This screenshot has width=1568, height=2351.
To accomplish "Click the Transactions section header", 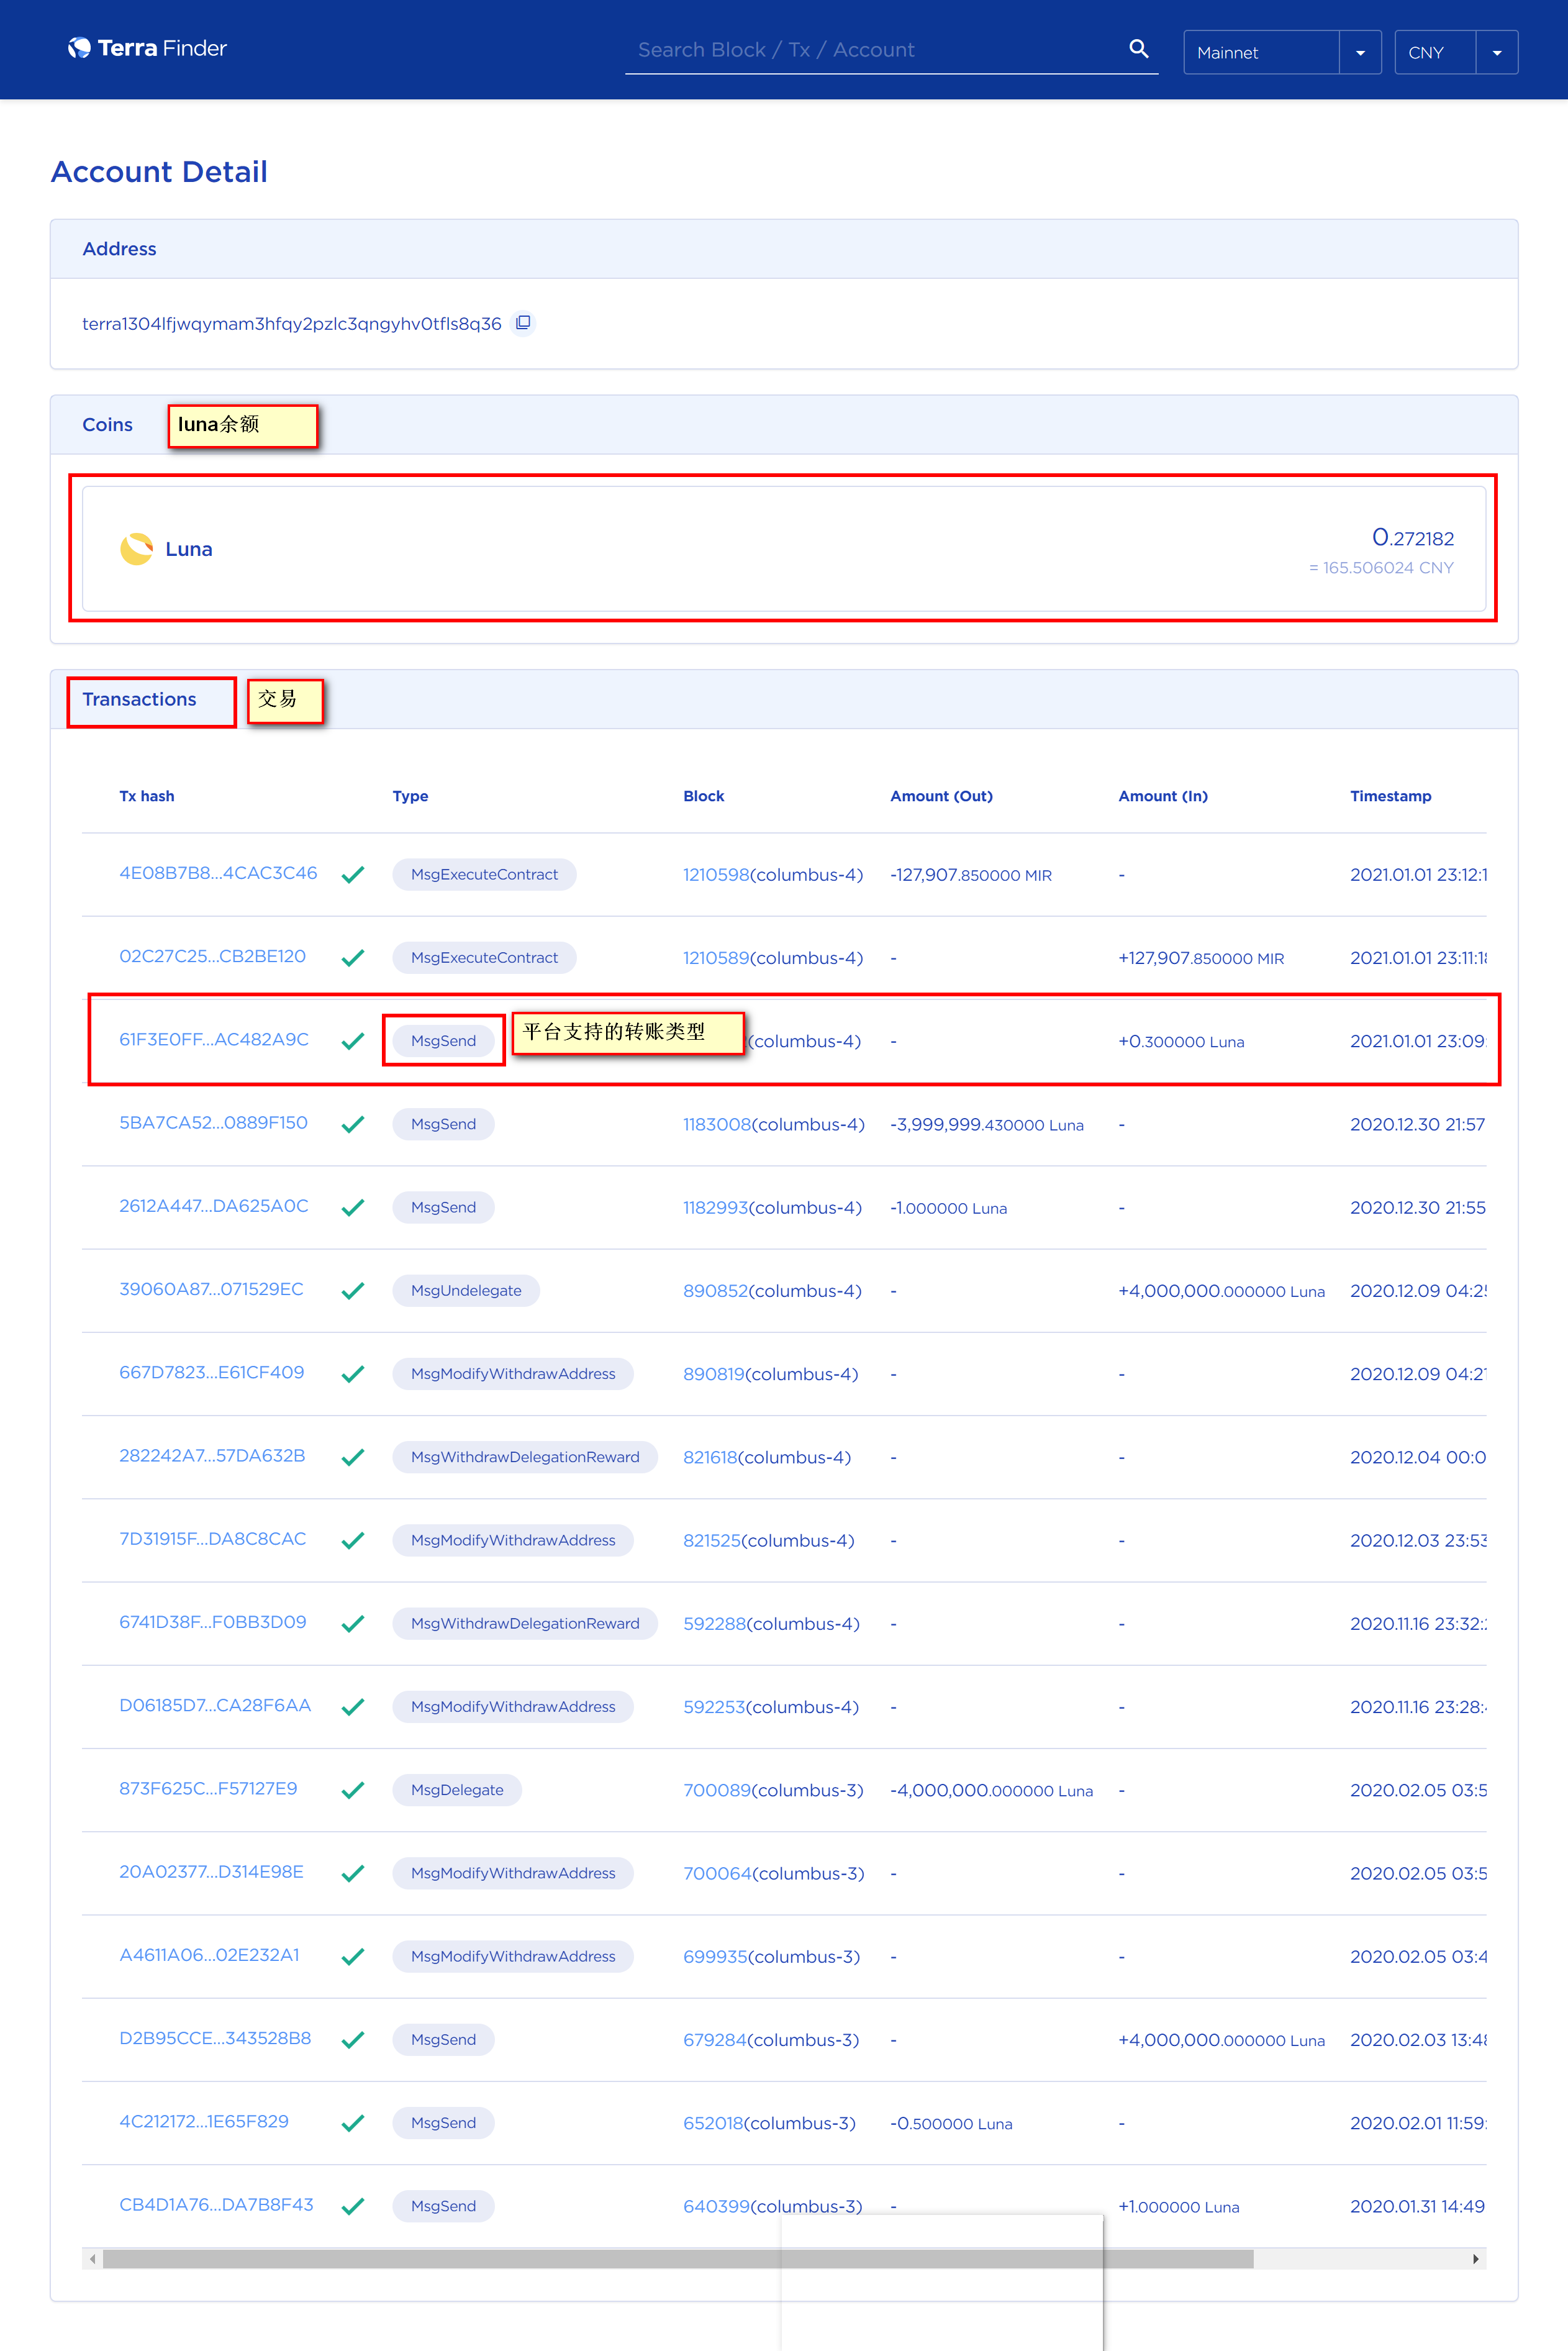I will point(139,699).
